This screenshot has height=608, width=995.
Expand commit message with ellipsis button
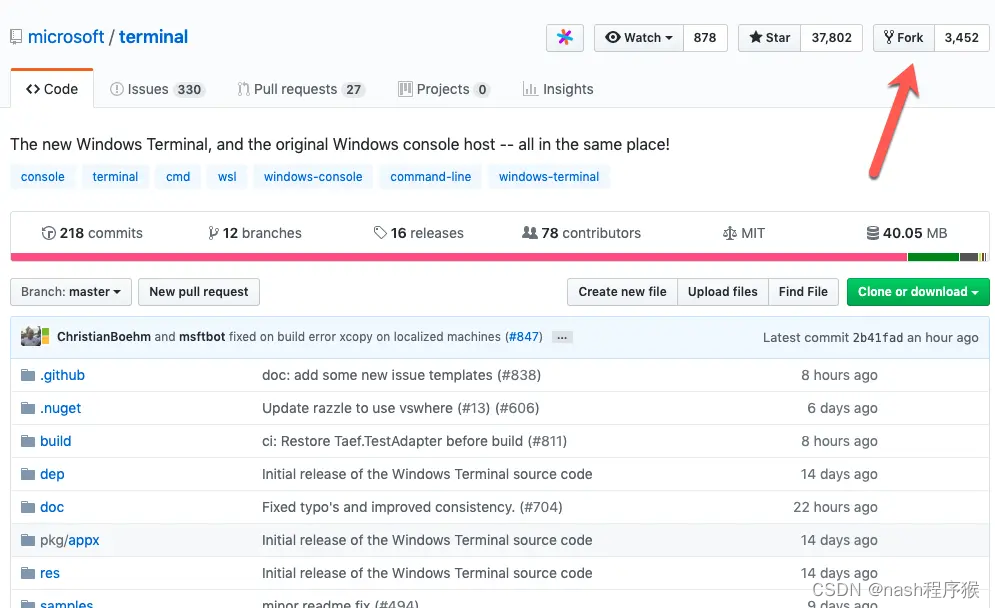[562, 337]
